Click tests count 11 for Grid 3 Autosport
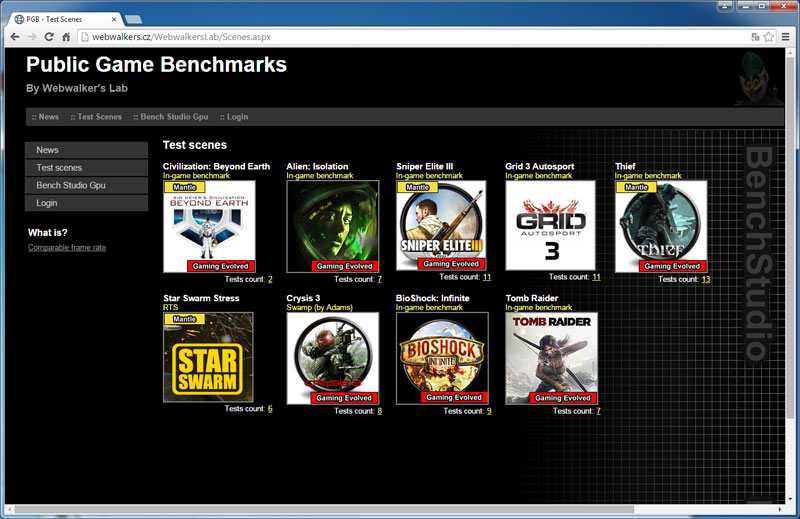Viewport: 800px width, 519px height. (x=596, y=277)
